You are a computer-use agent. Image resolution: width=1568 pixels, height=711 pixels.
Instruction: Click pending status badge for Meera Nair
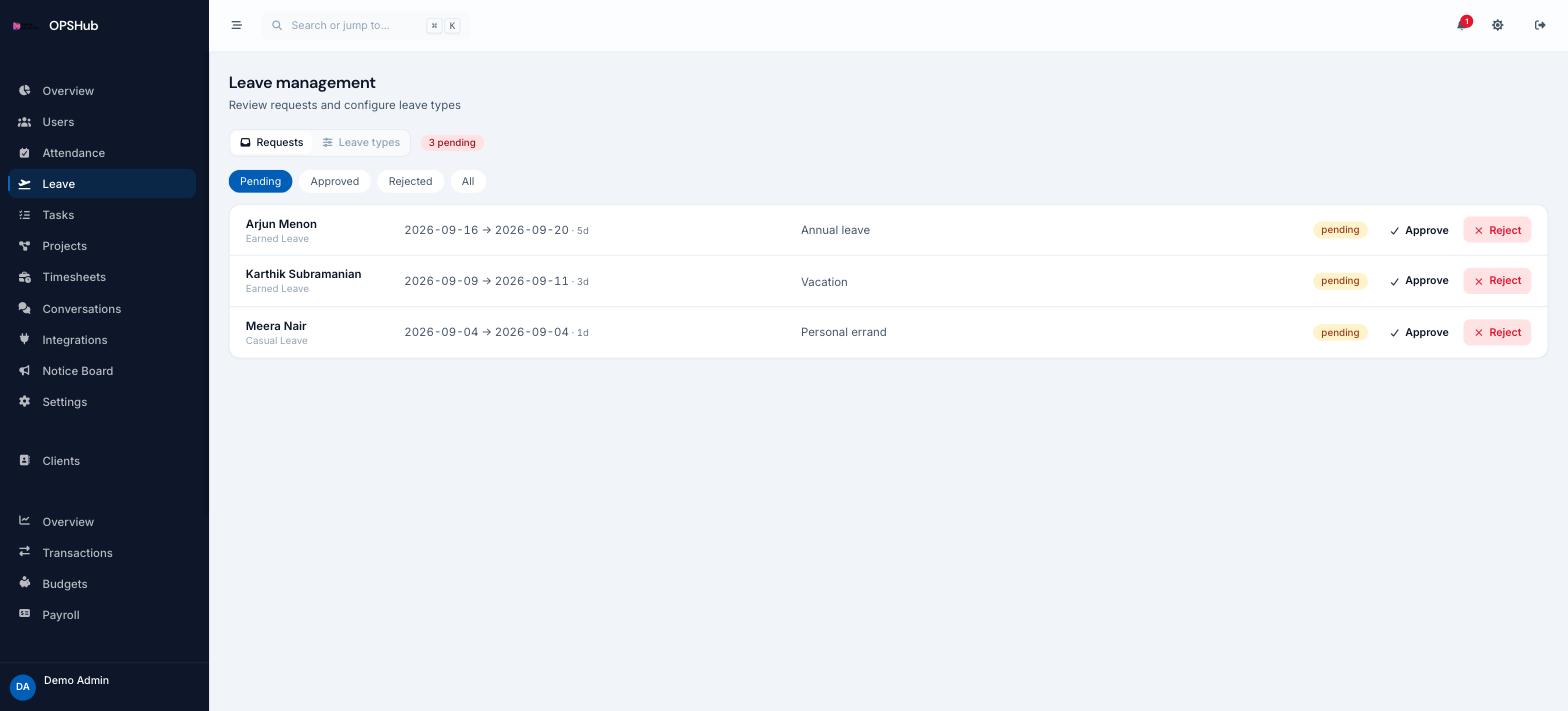pos(1340,332)
